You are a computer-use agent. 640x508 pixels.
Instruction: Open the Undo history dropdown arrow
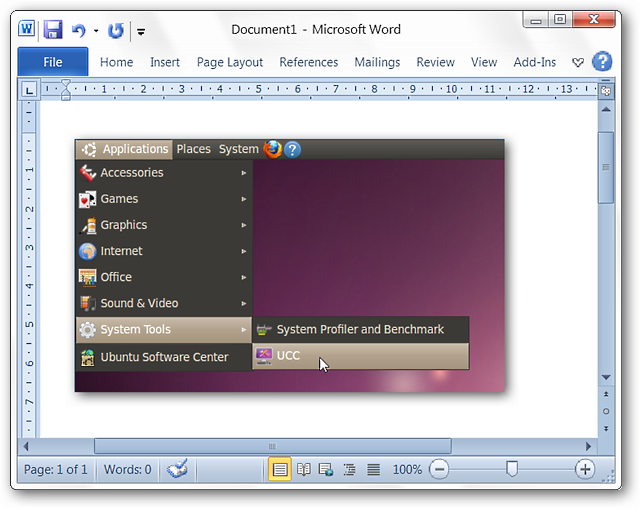click(96, 31)
